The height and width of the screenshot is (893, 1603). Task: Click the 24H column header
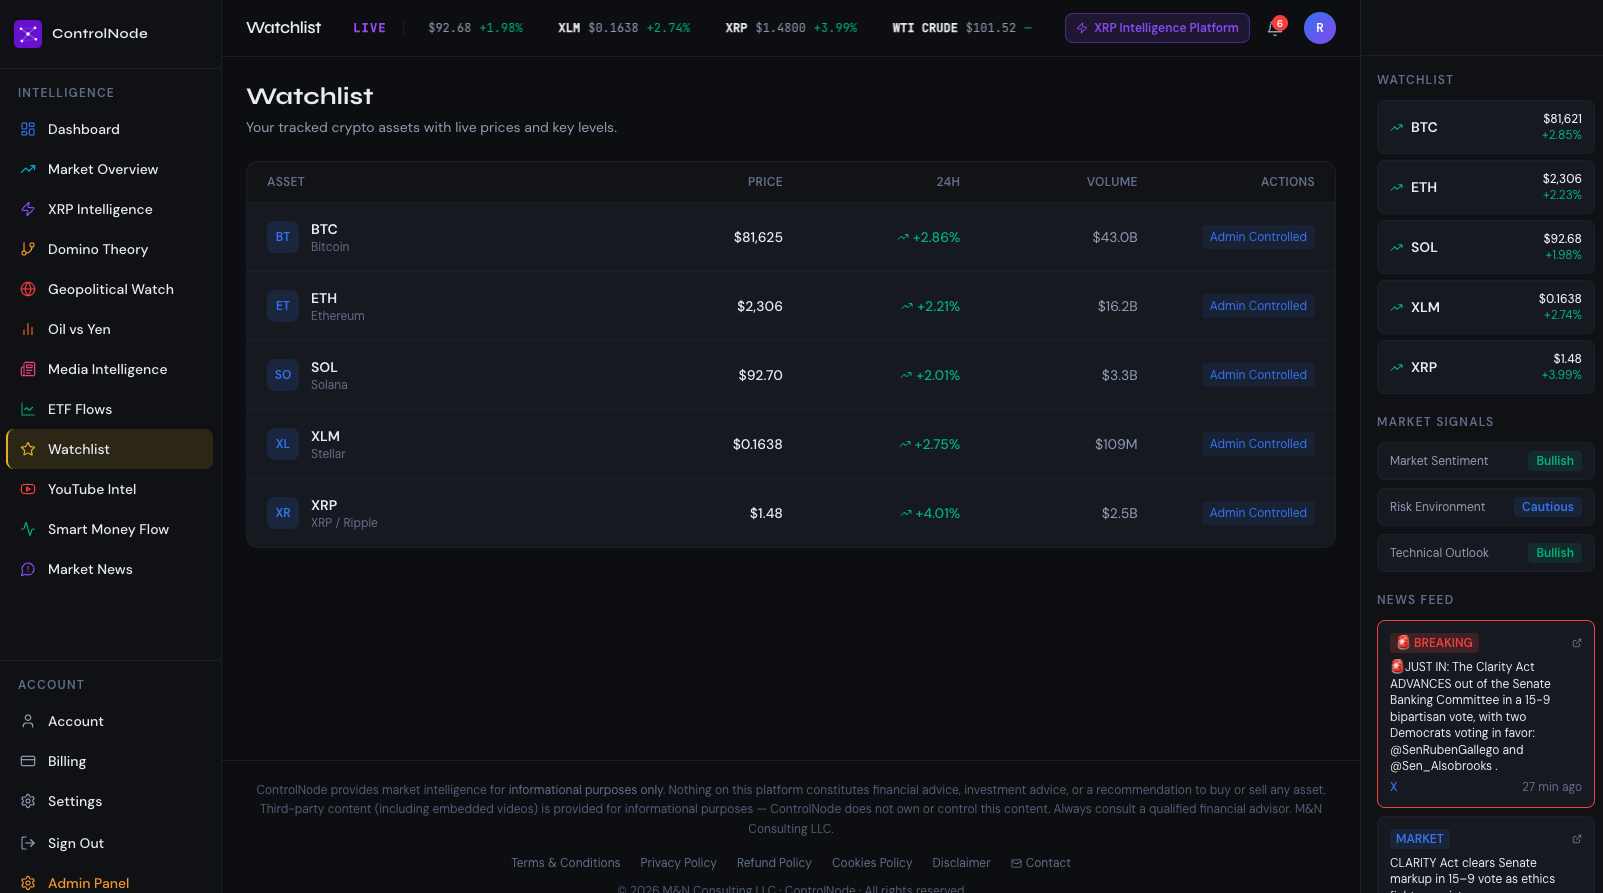(x=948, y=182)
